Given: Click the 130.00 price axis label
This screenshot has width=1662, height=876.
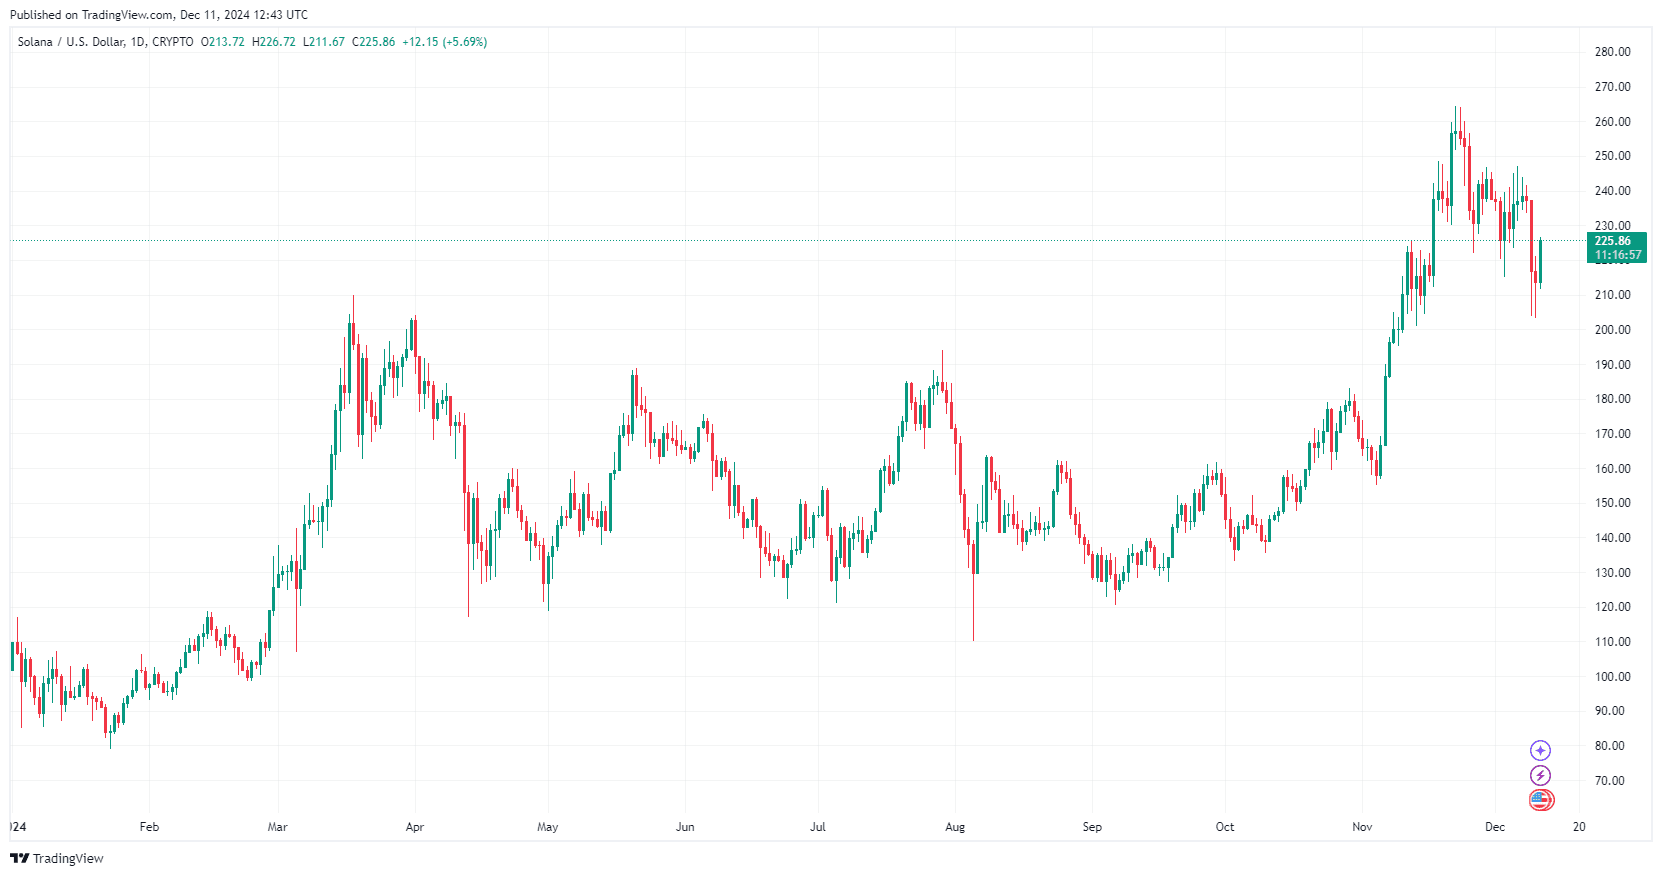Looking at the screenshot, I should 1612,573.
